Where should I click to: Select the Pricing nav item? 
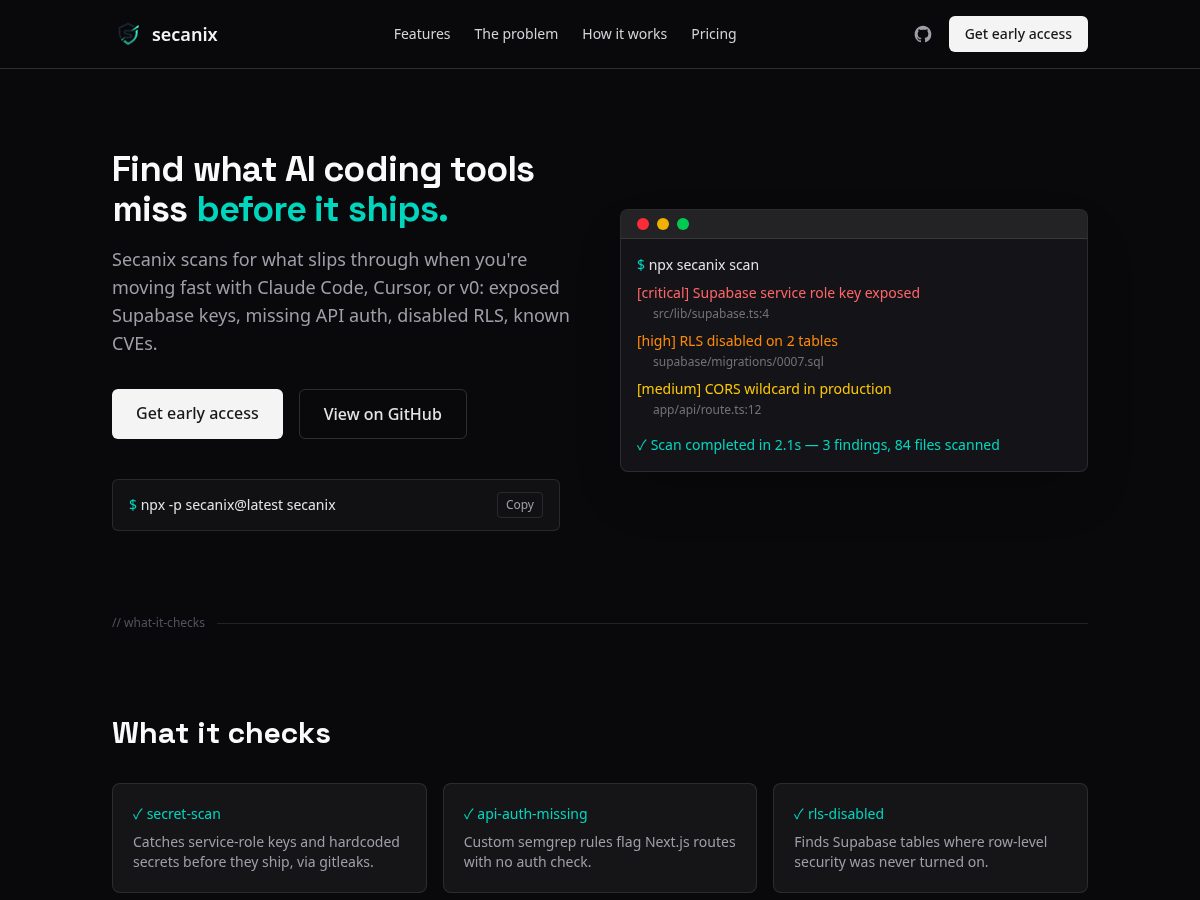pos(714,34)
